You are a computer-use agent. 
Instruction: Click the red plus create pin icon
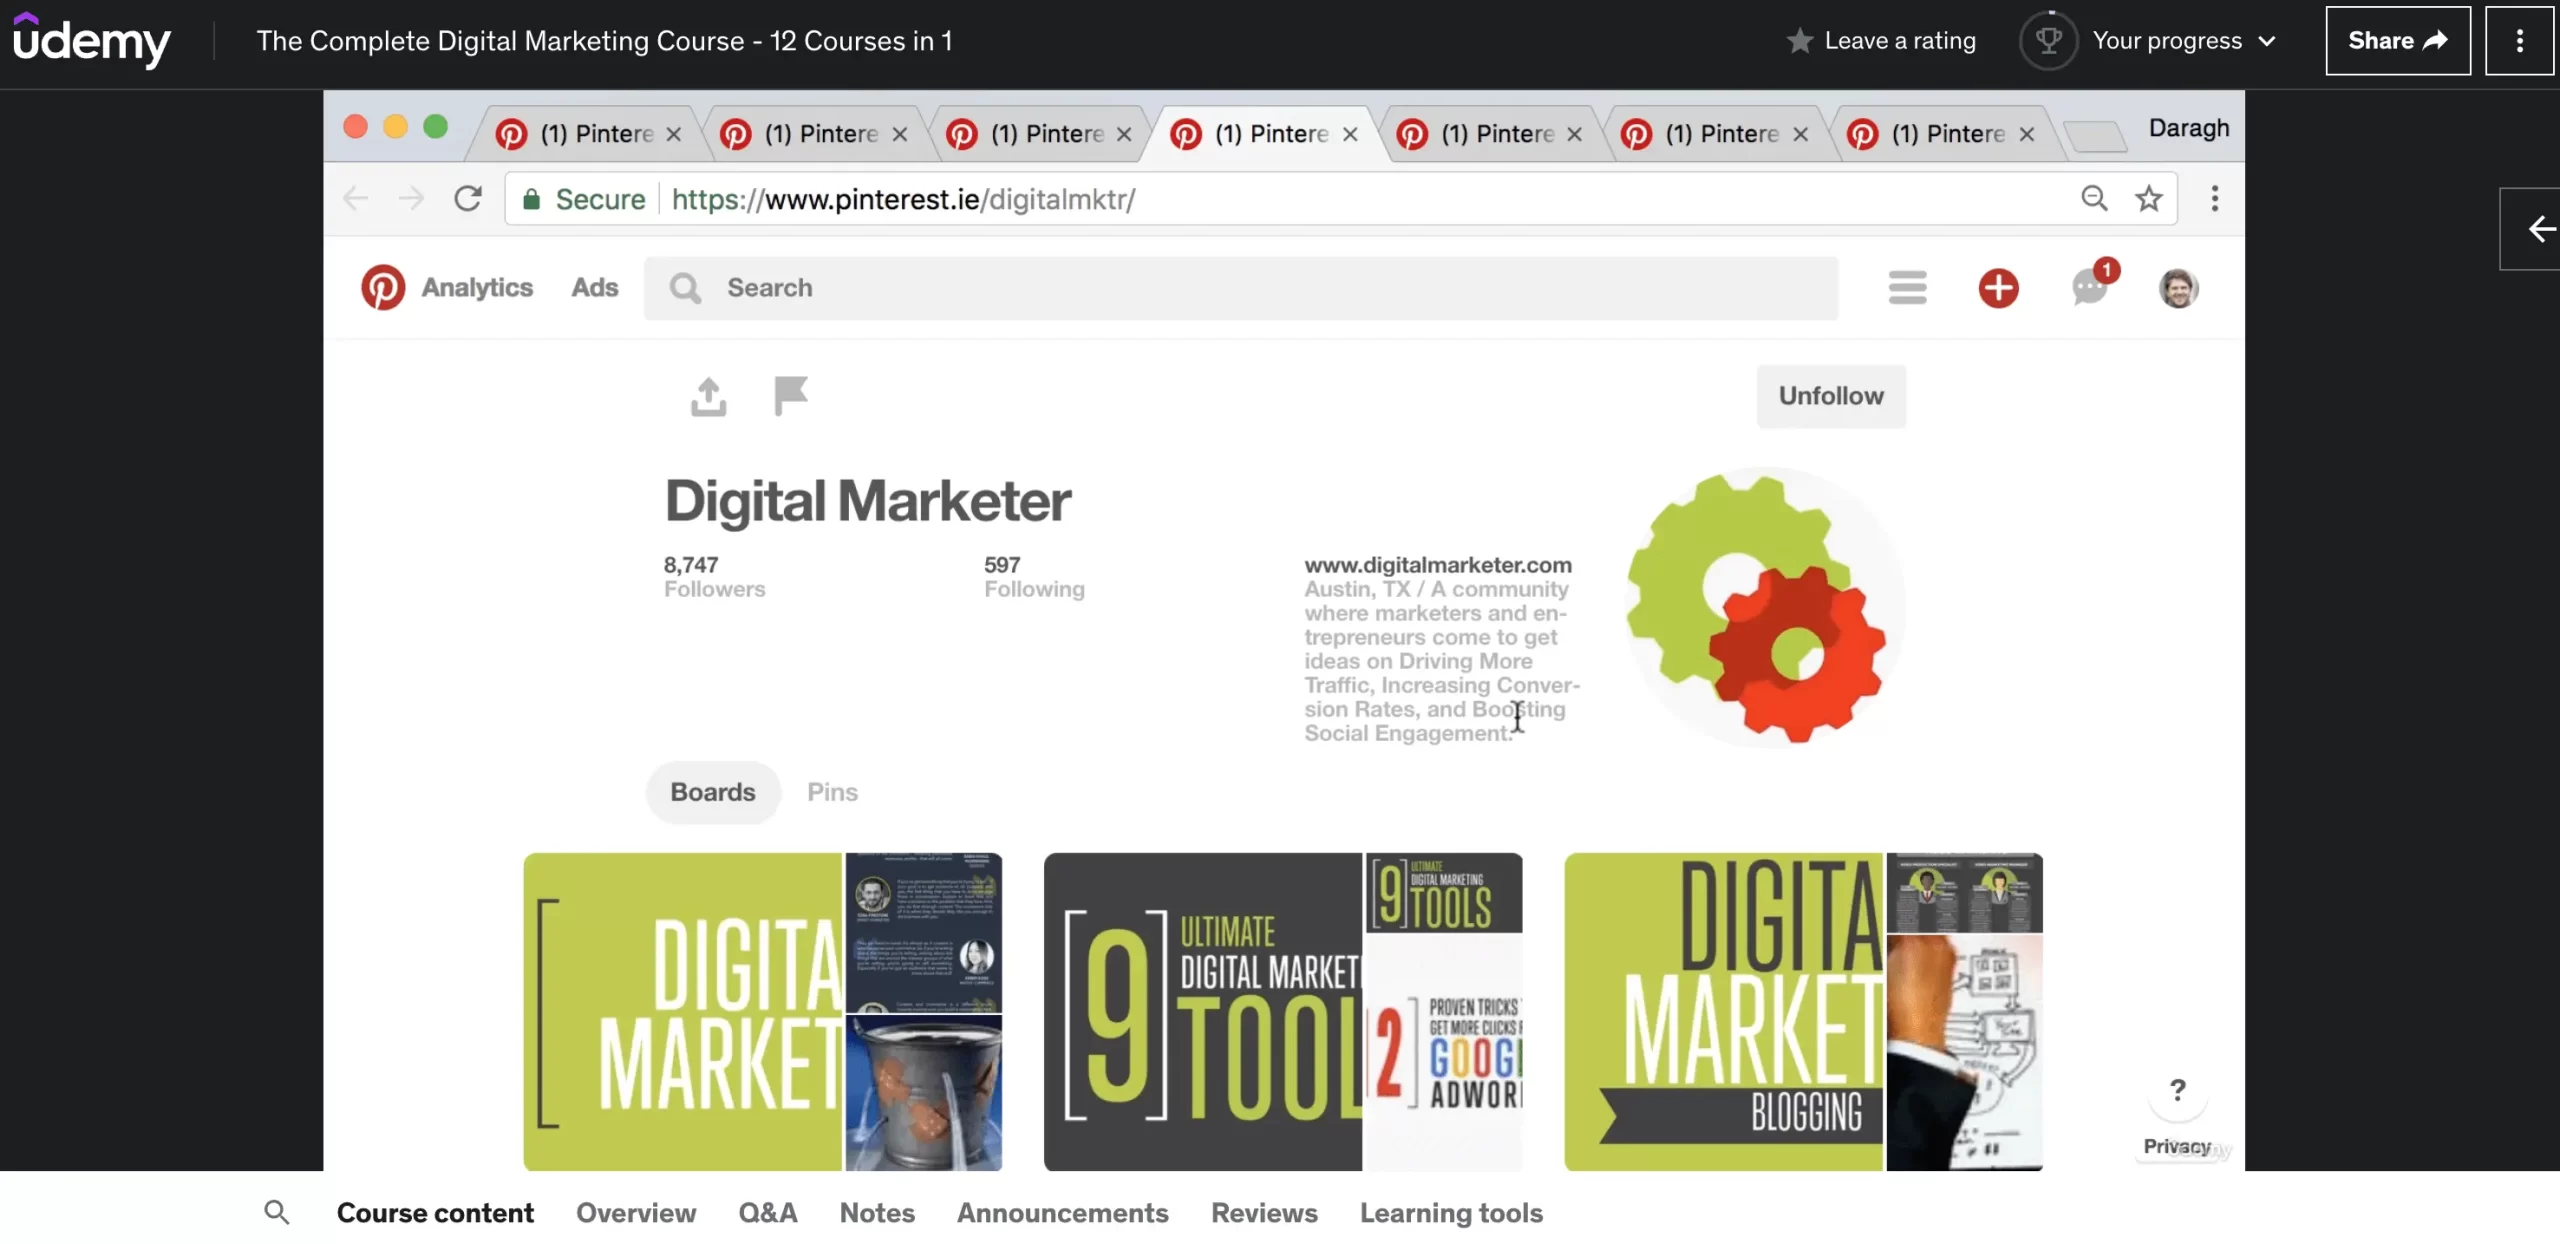pos(1998,288)
